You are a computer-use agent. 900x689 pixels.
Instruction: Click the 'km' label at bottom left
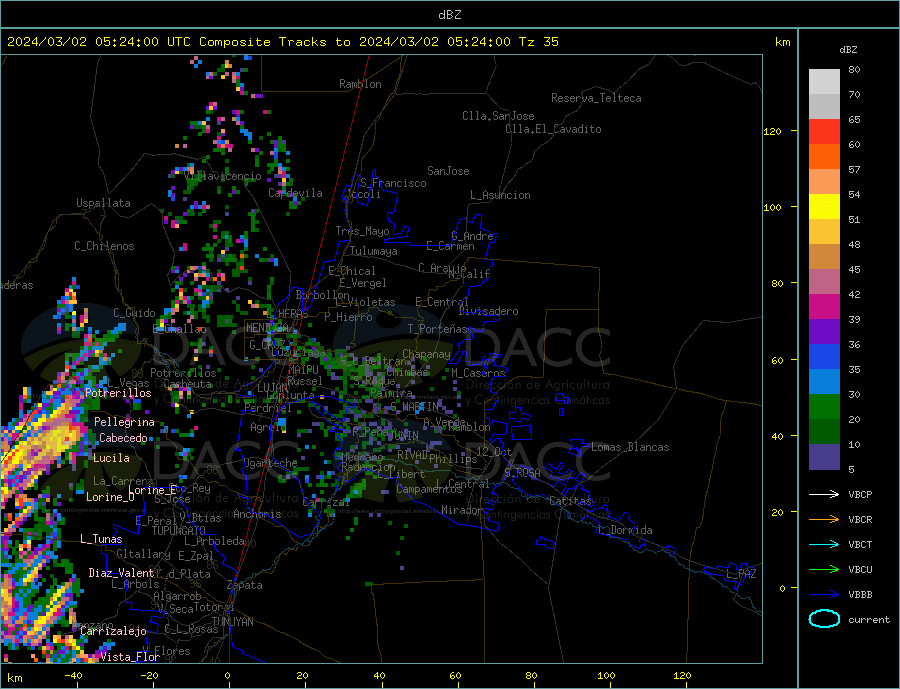pyautogui.click(x=14, y=678)
